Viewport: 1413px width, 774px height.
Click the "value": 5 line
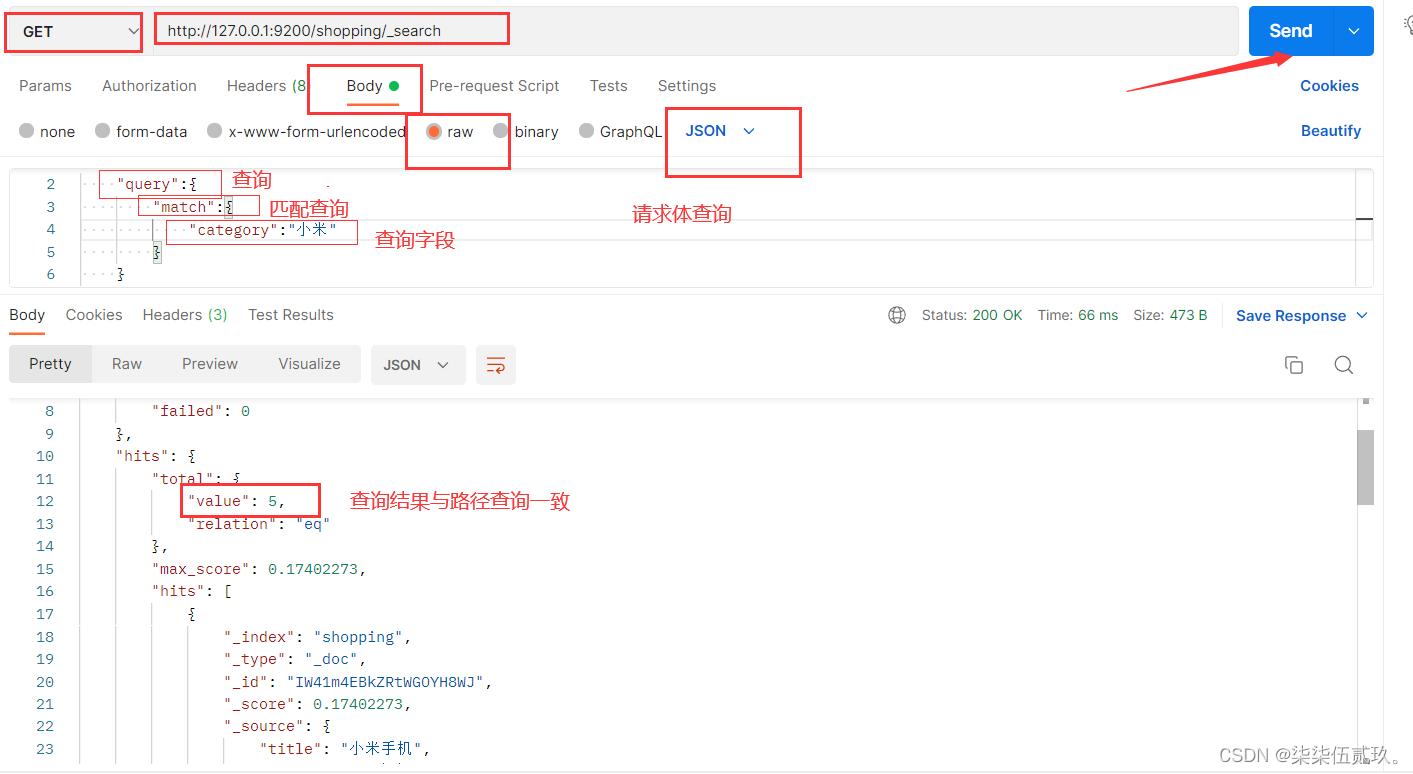pos(237,501)
